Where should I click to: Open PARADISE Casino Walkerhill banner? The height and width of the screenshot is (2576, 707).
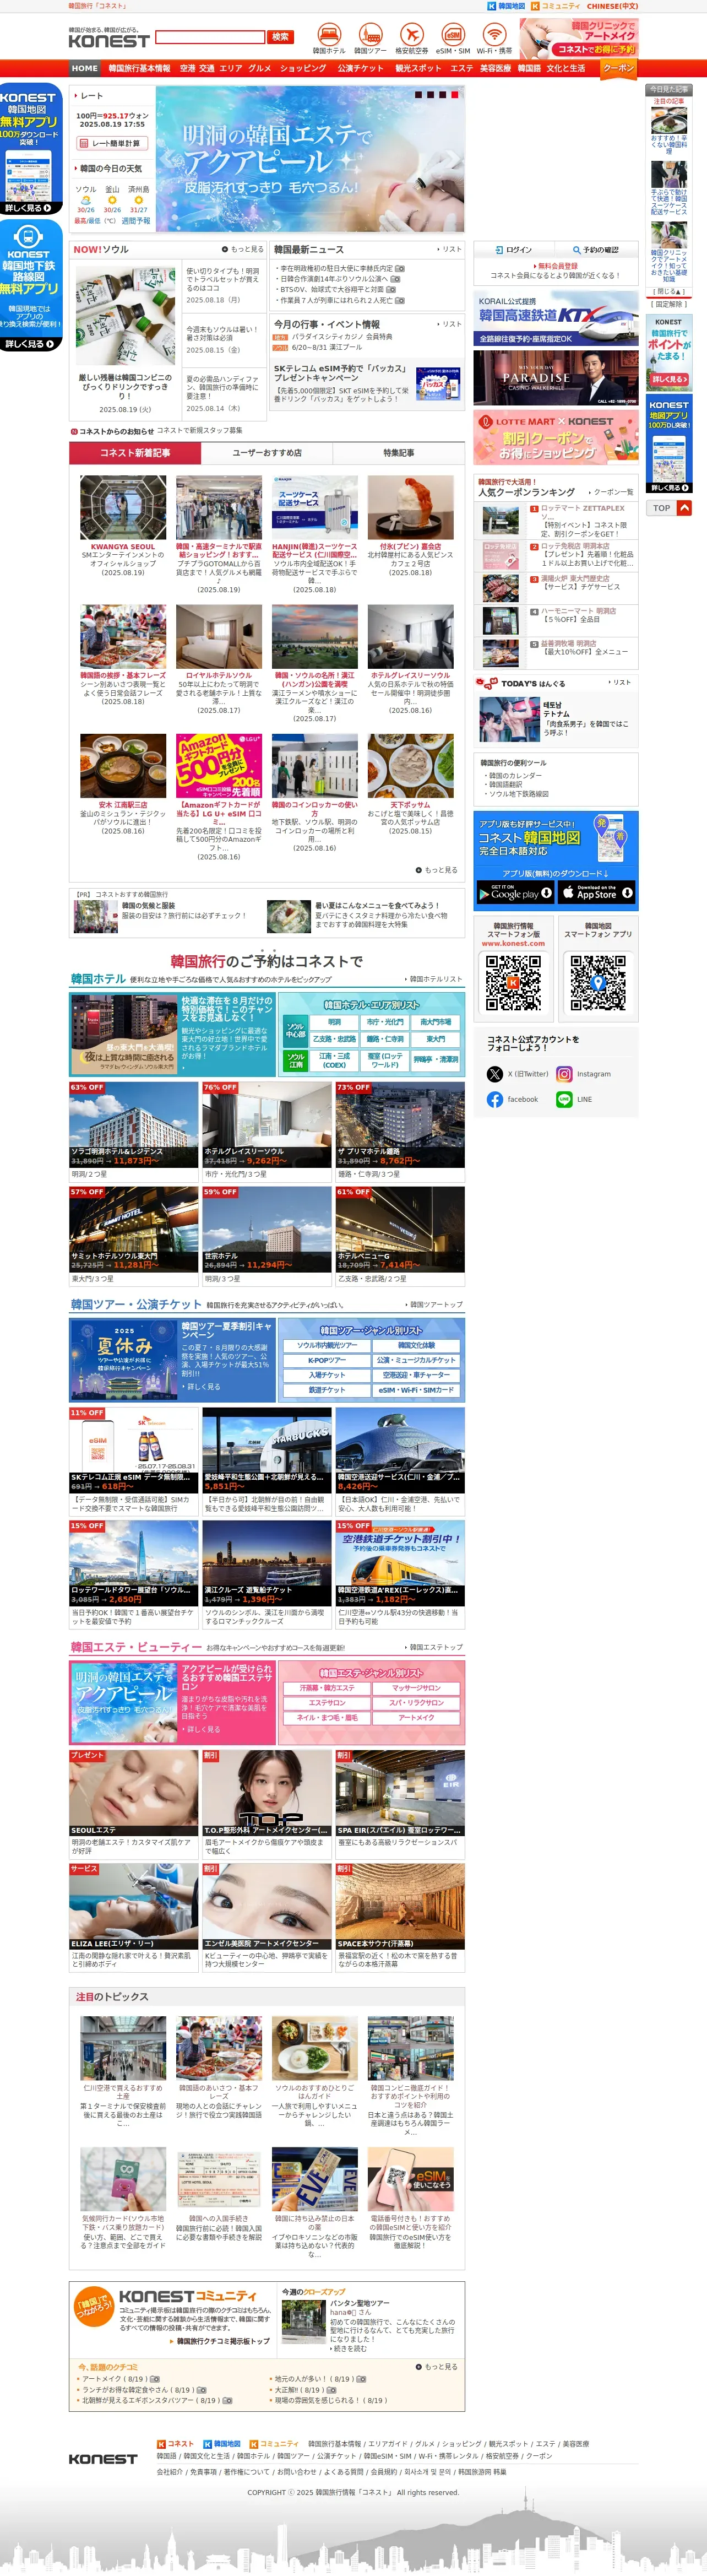pyautogui.click(x=555, y=378)
